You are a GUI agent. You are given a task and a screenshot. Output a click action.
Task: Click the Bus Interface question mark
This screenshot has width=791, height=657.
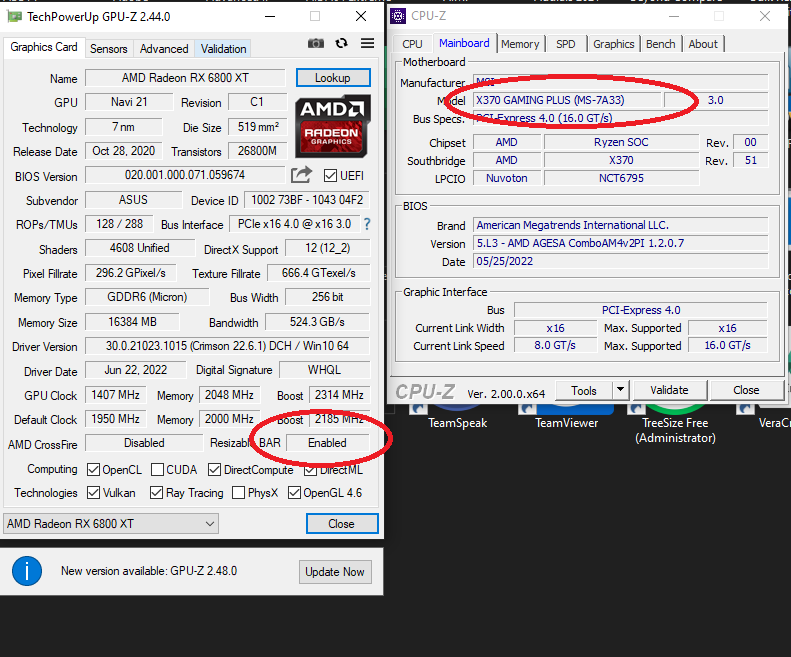[x=367, y=224]
